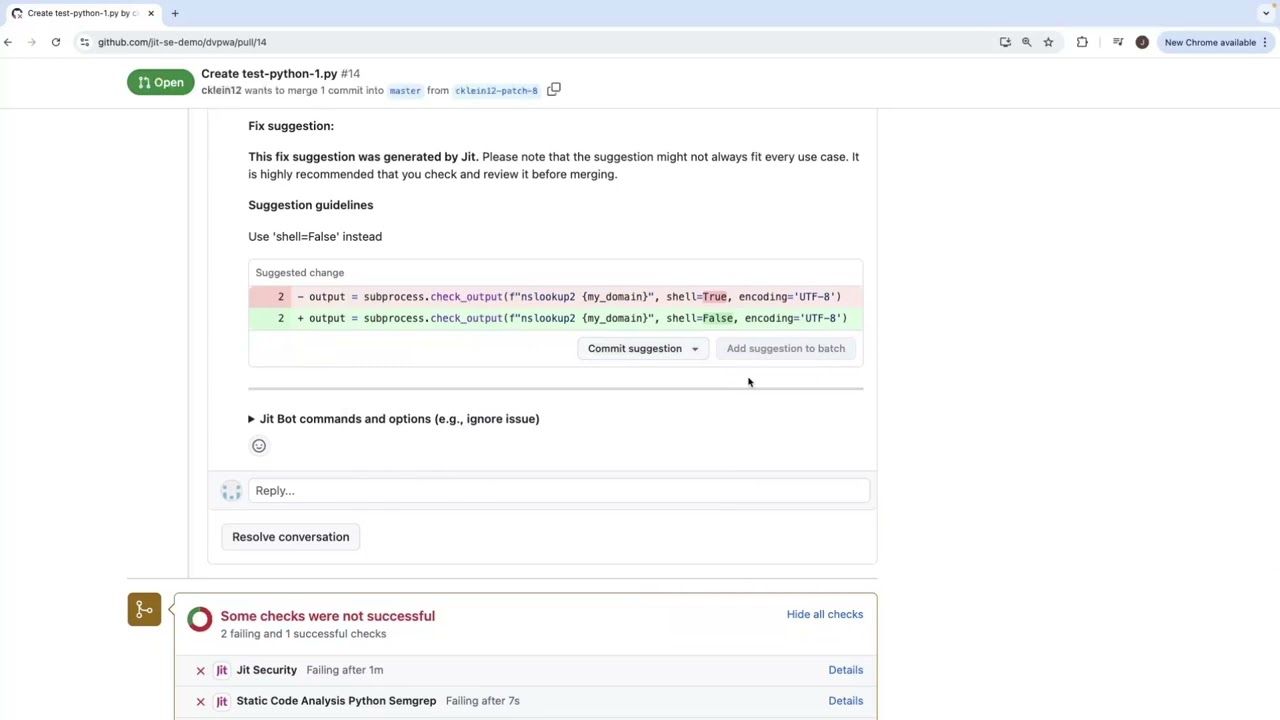Reload the page with refresh icon
1280x720 pixels.
(56, 42)
